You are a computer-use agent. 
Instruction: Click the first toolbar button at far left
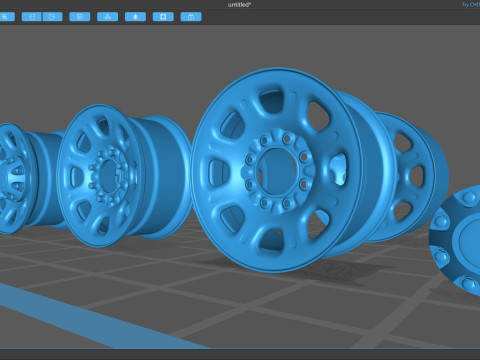pos(7,17)
